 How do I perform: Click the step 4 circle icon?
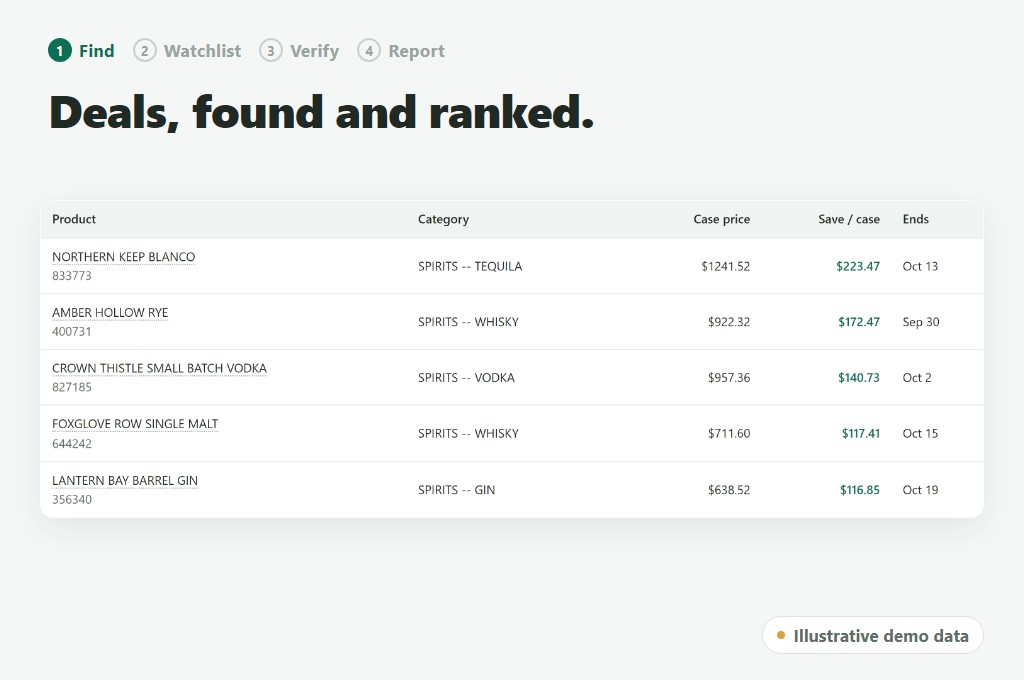[x=368, y=50]
